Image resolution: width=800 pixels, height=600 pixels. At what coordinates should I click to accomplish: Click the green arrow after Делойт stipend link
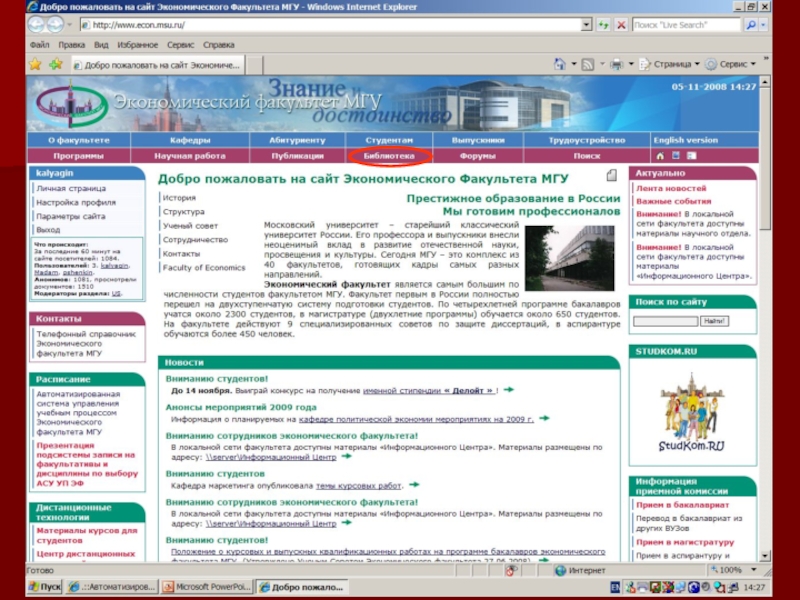[x=509, y=390]
